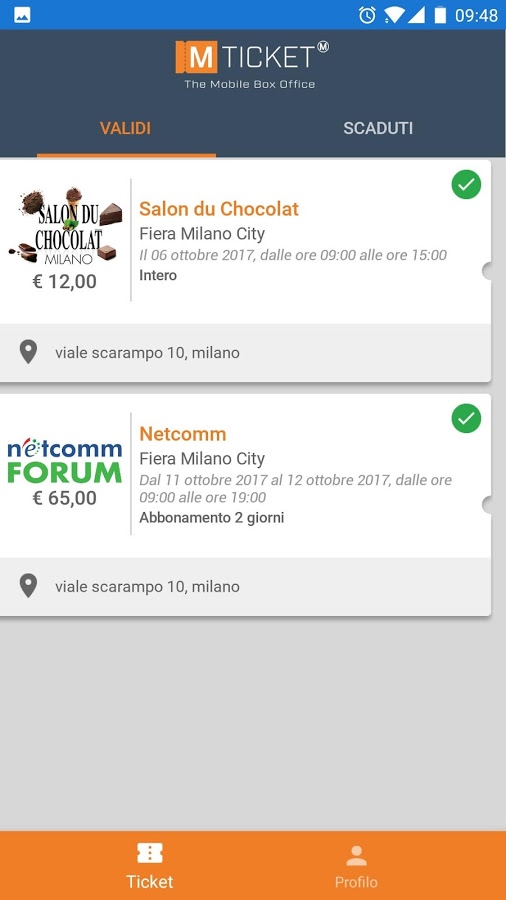This screenshot has height=900, width=506.
Task: Tap location pin on Salon du Chocolat card
Action: [x=28, y=352]
